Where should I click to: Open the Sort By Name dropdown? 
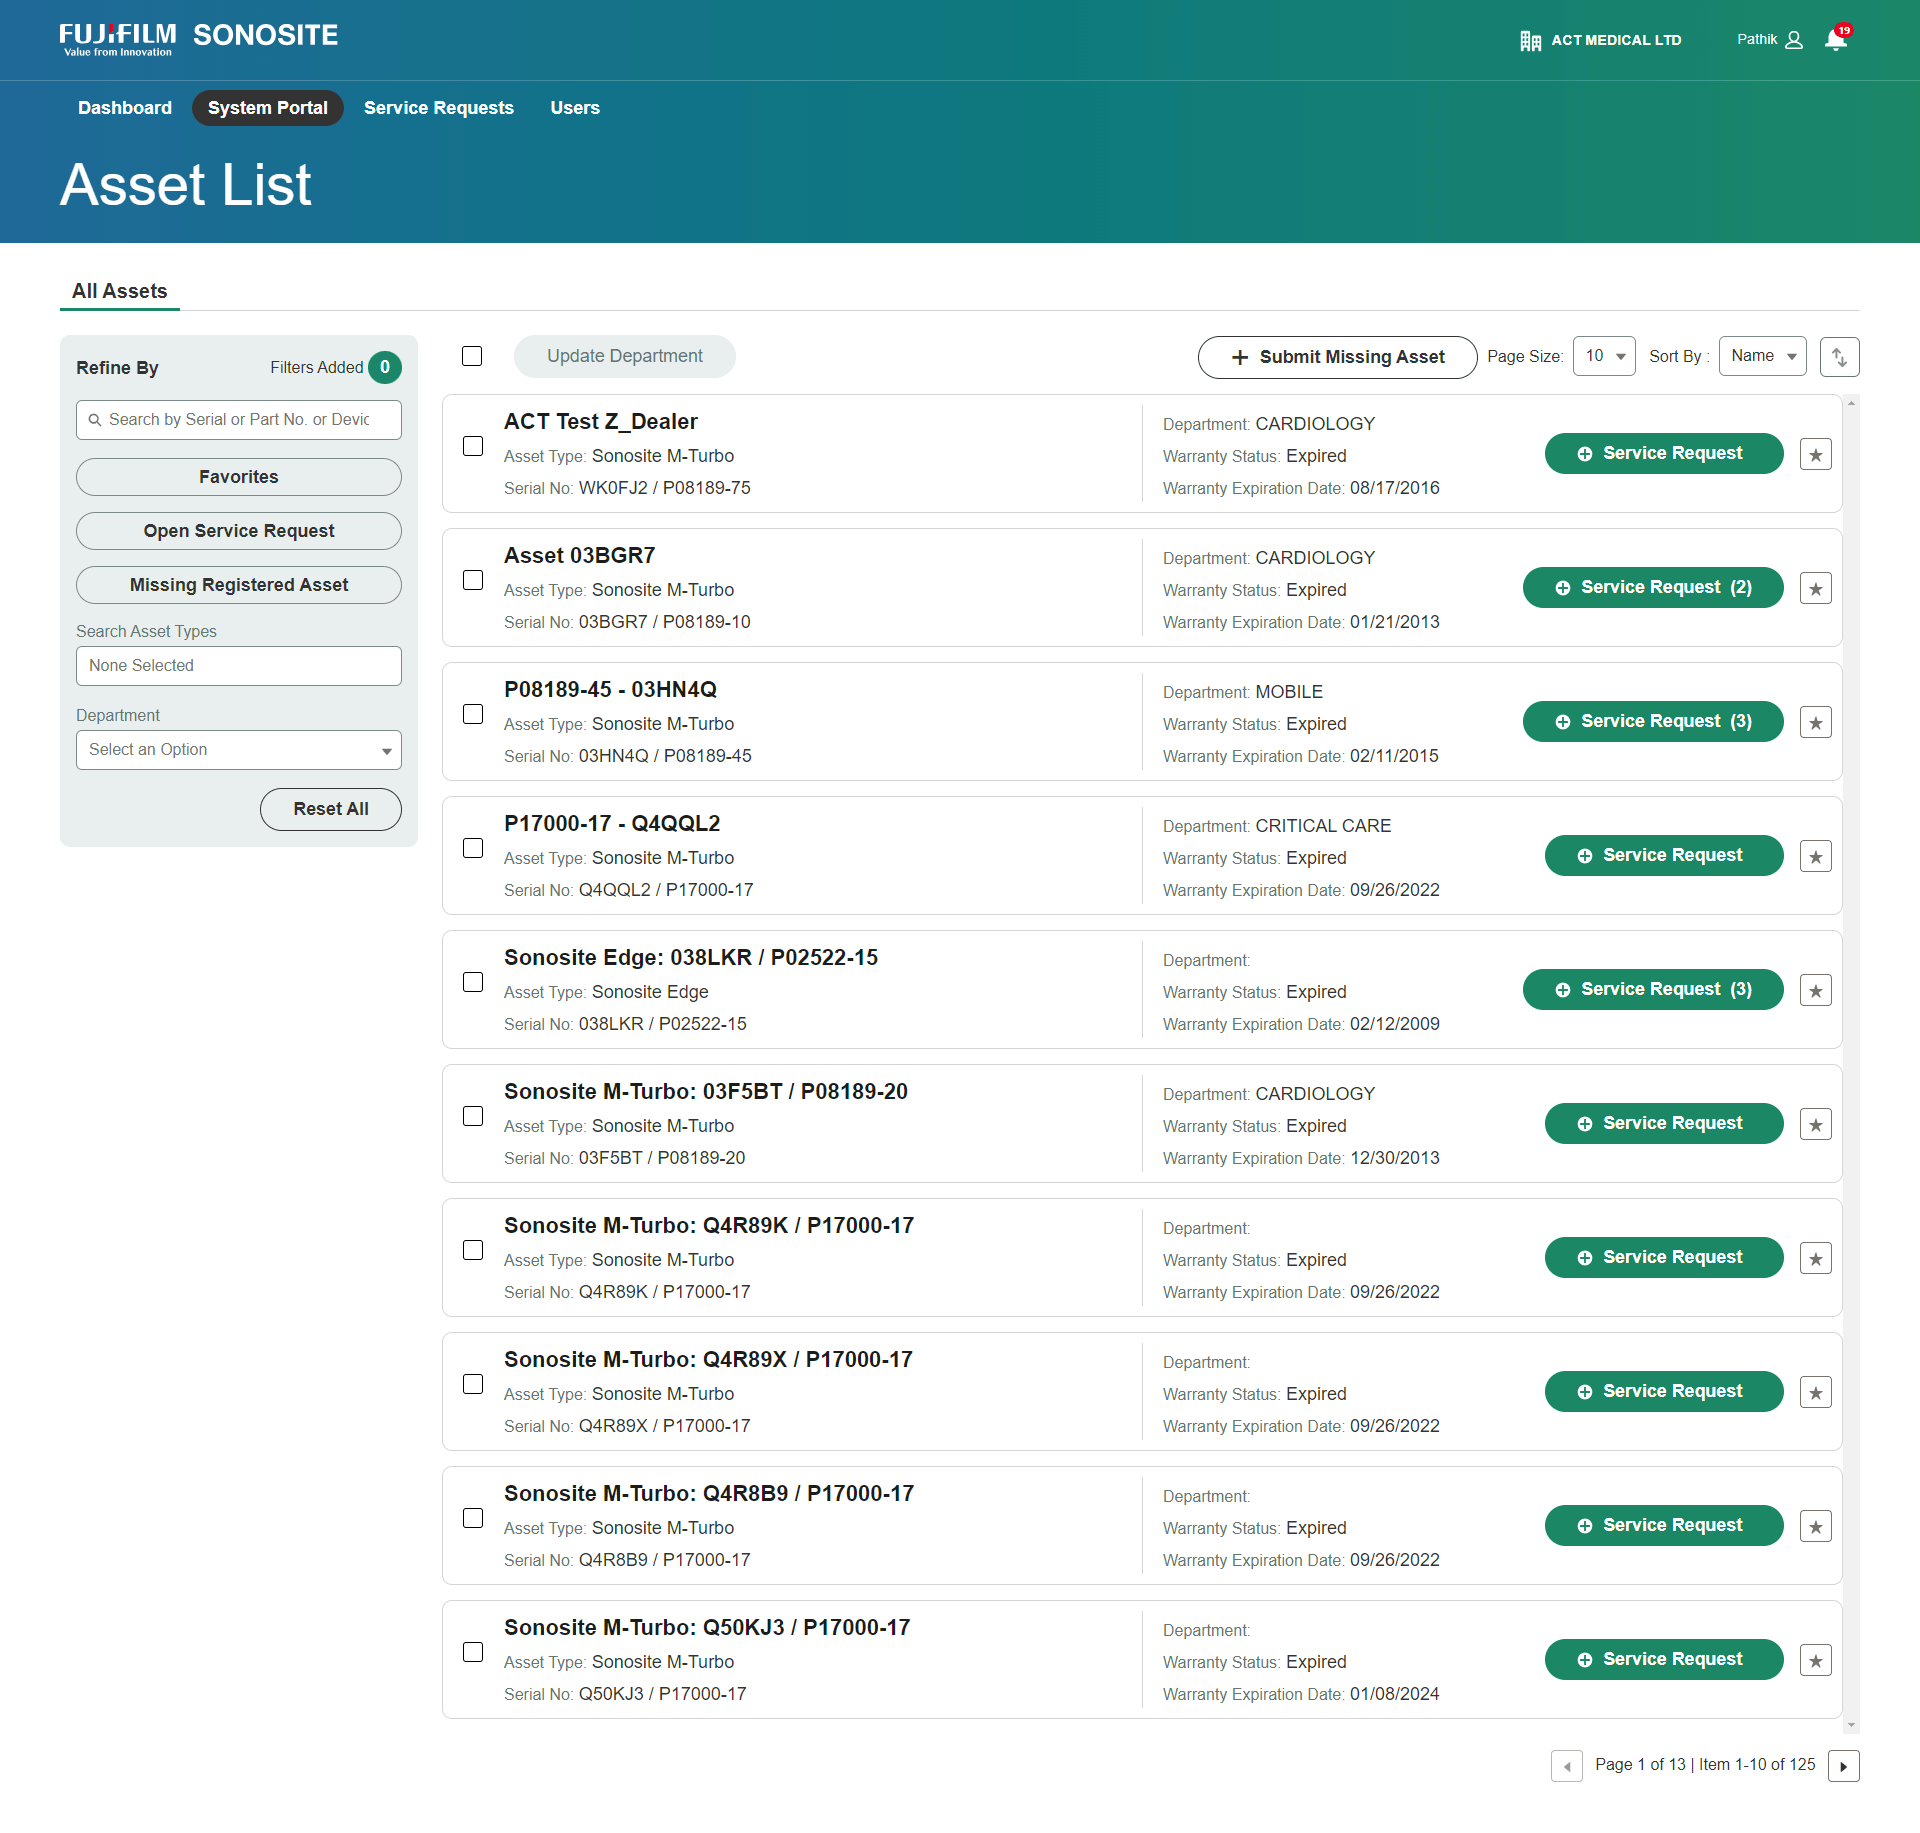[x=1762, y=356]
